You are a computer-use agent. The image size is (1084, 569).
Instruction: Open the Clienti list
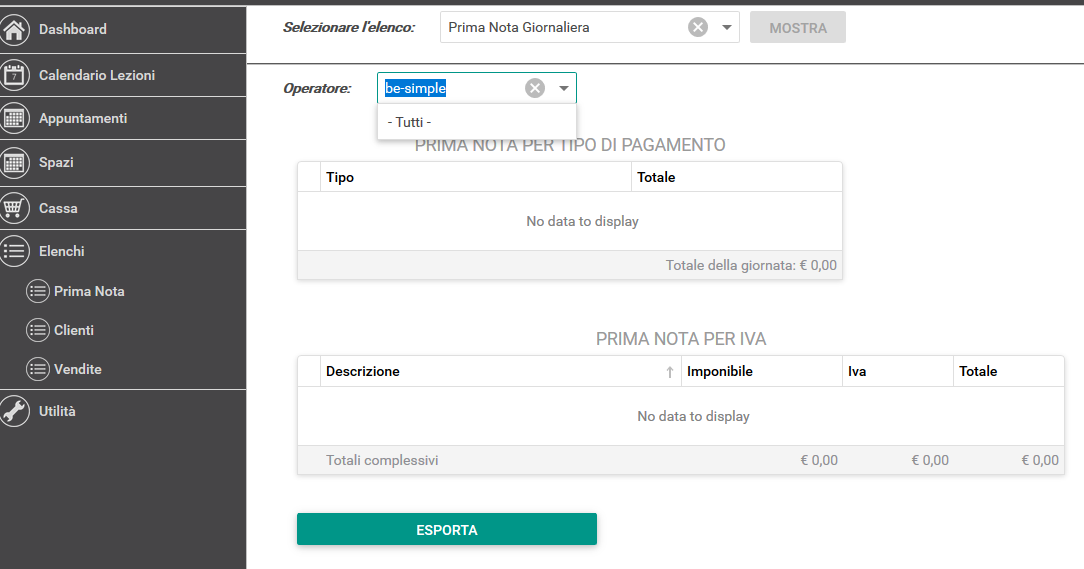[74, 330]
